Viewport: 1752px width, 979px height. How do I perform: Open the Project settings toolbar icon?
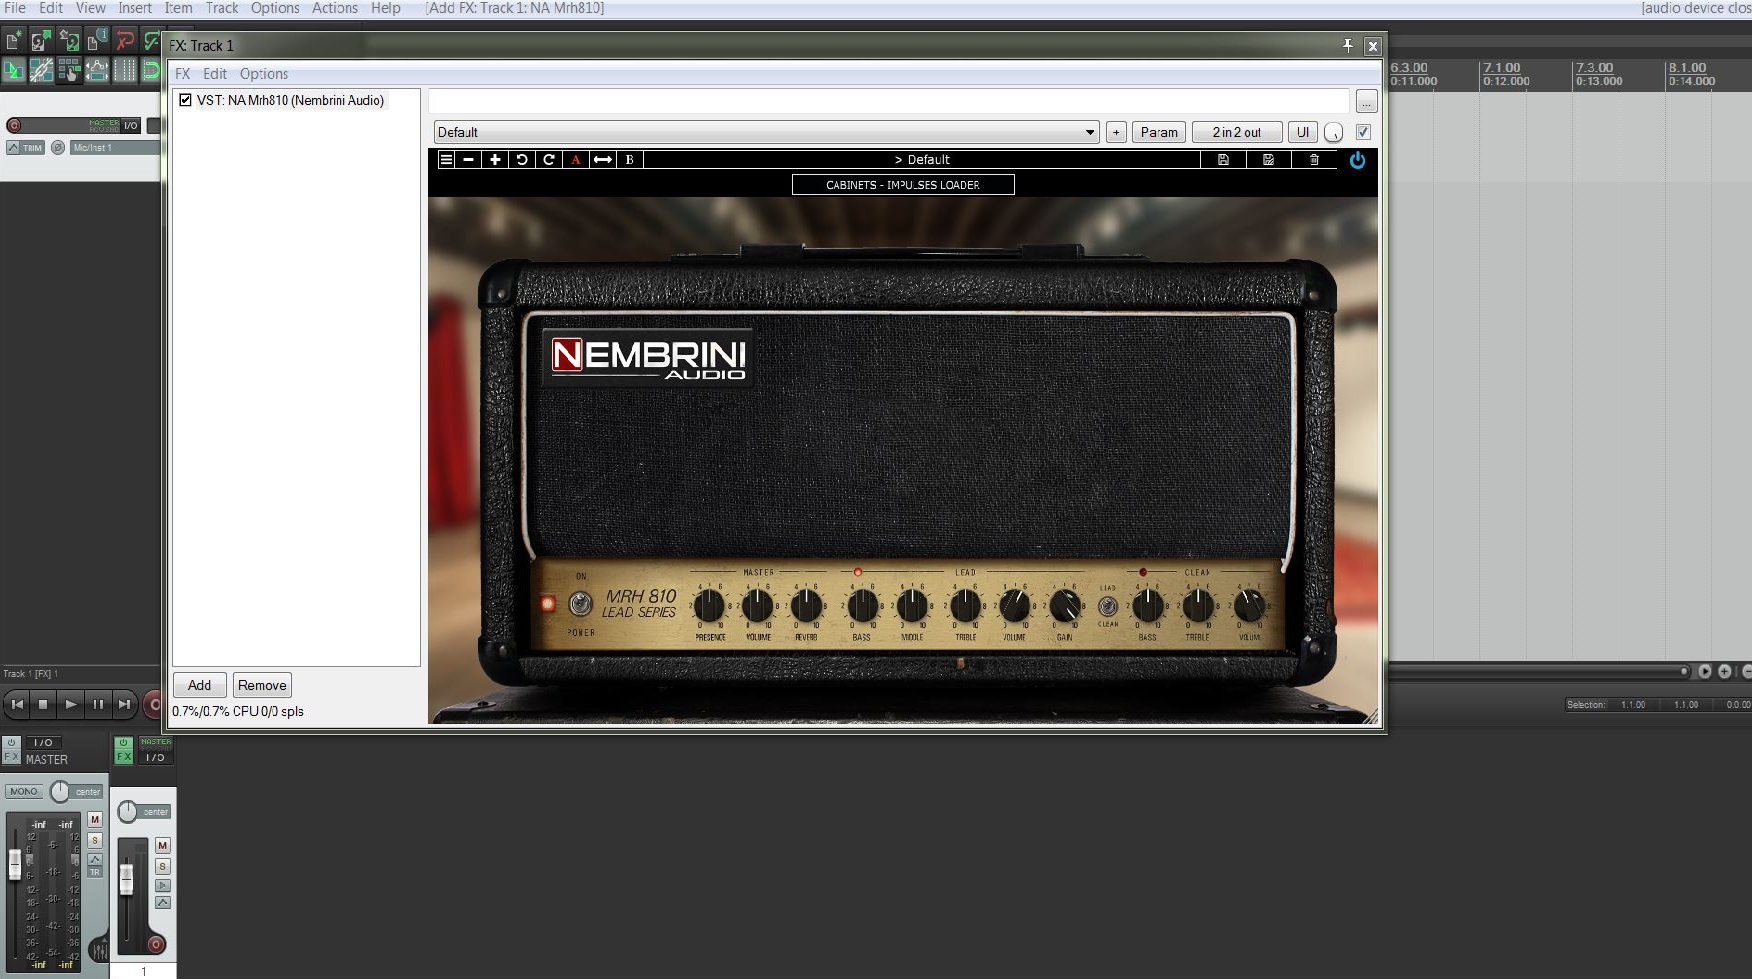[x=97, y=41]
